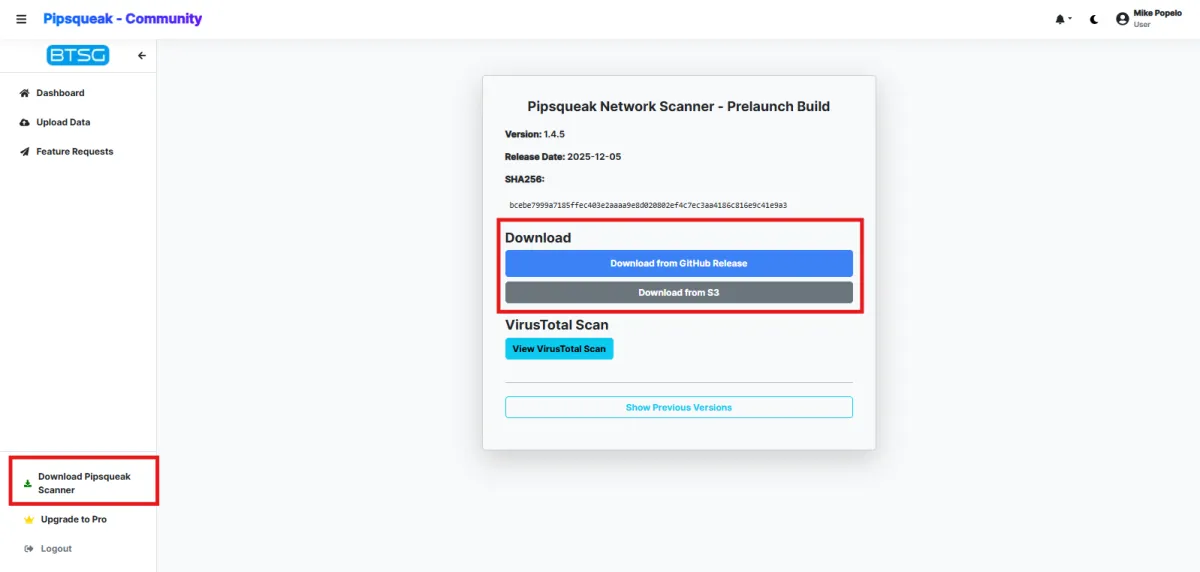Open the hamburger menu icon
This screenshot has height=572, width=1200.
(21, 19)
